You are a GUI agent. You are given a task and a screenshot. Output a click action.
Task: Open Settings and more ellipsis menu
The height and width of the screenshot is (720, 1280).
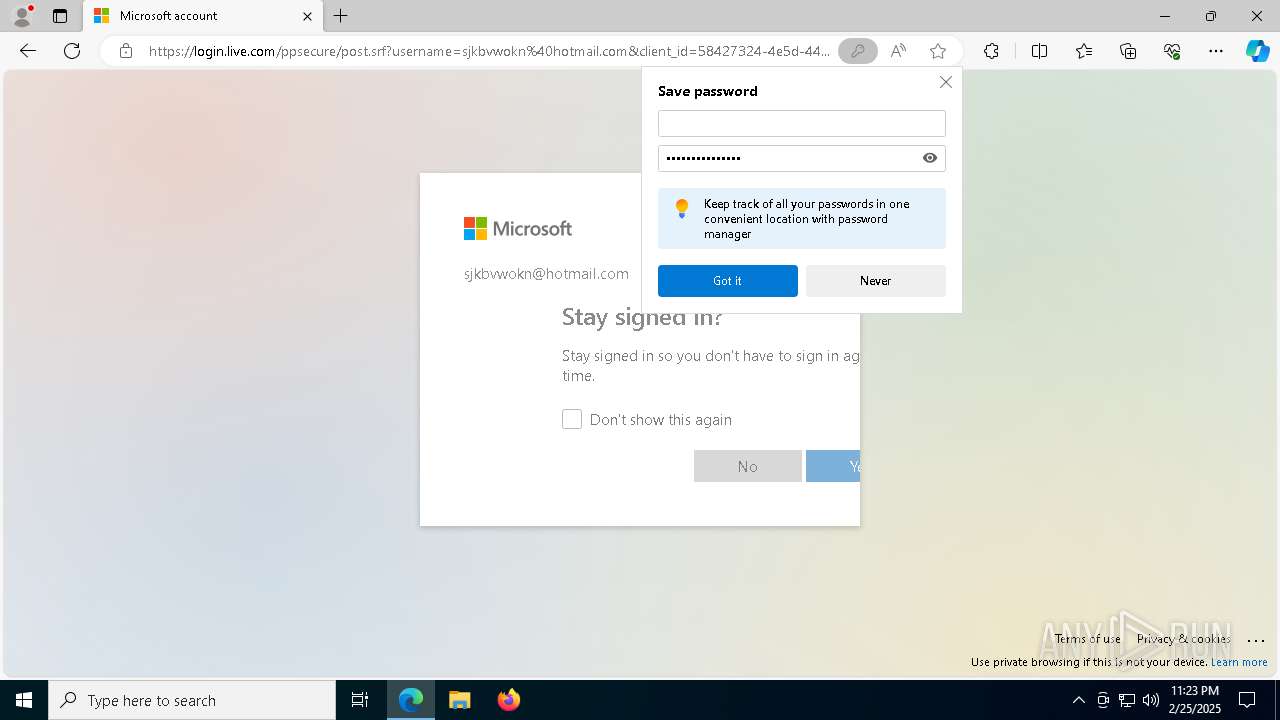[1216, 51]
